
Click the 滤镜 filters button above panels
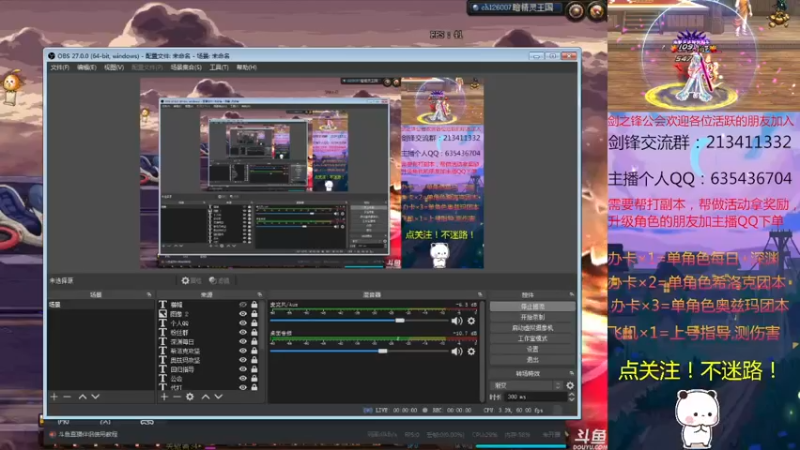219,281
